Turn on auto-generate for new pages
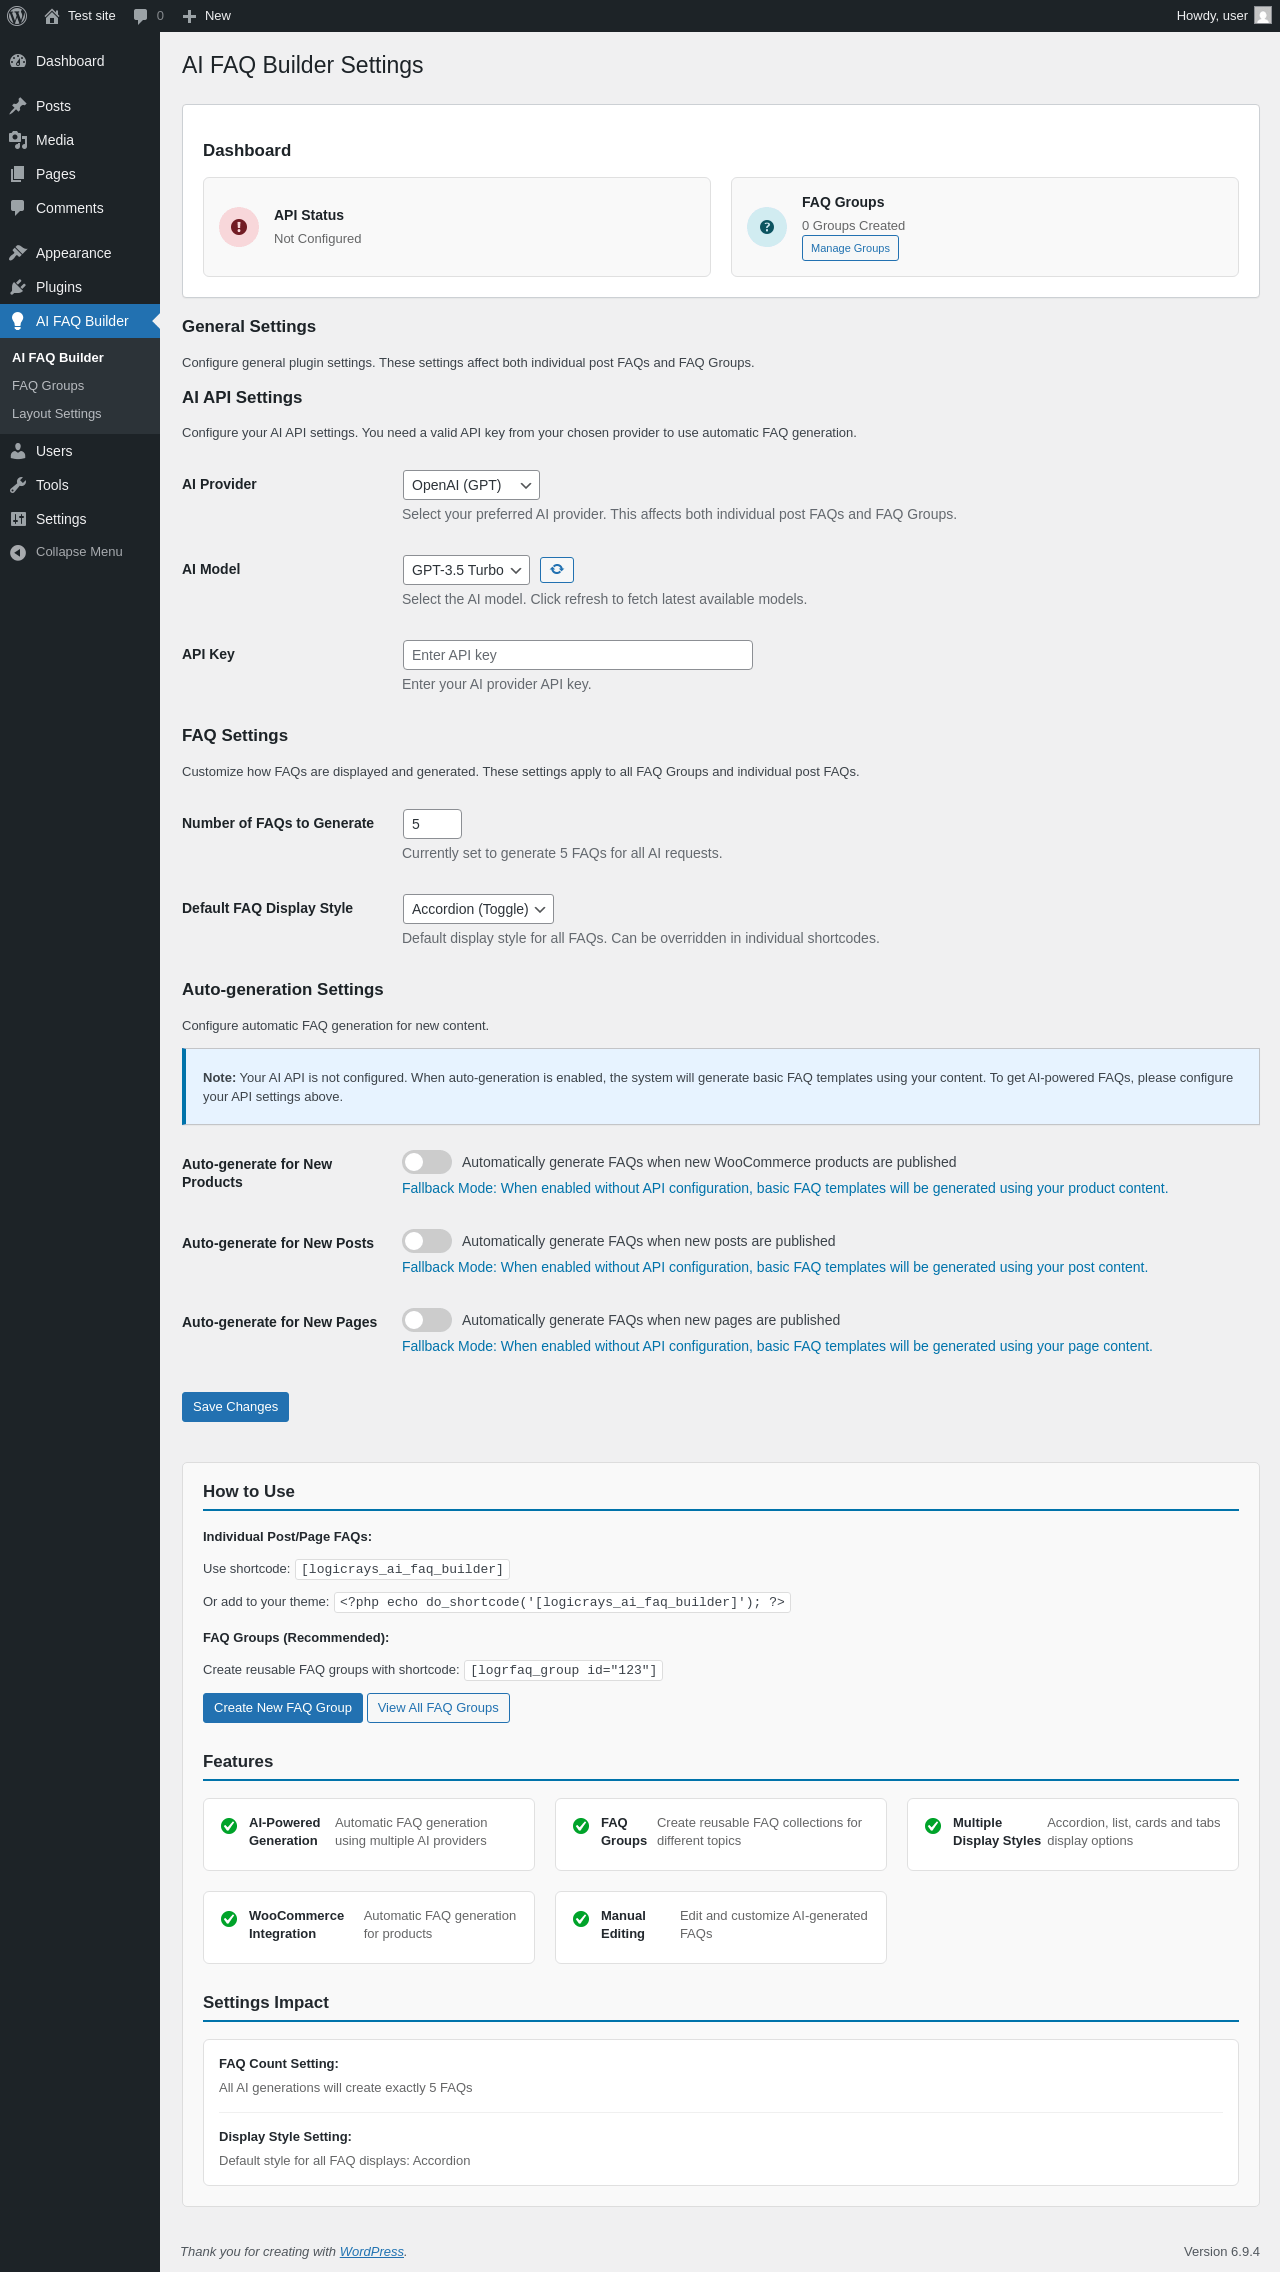The image size is (1280, 2272). 427,1320
